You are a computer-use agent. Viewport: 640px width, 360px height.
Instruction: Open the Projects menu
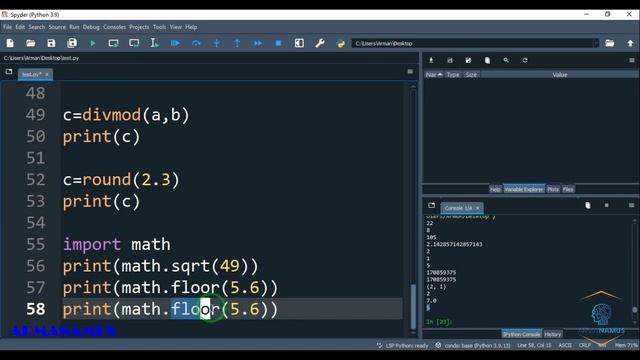139,27
